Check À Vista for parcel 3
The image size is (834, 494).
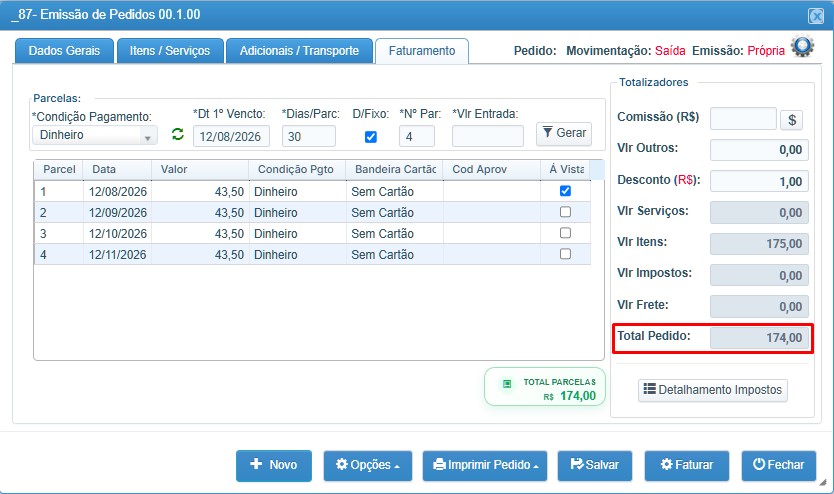pyautogui.click(x=565, y=233)
